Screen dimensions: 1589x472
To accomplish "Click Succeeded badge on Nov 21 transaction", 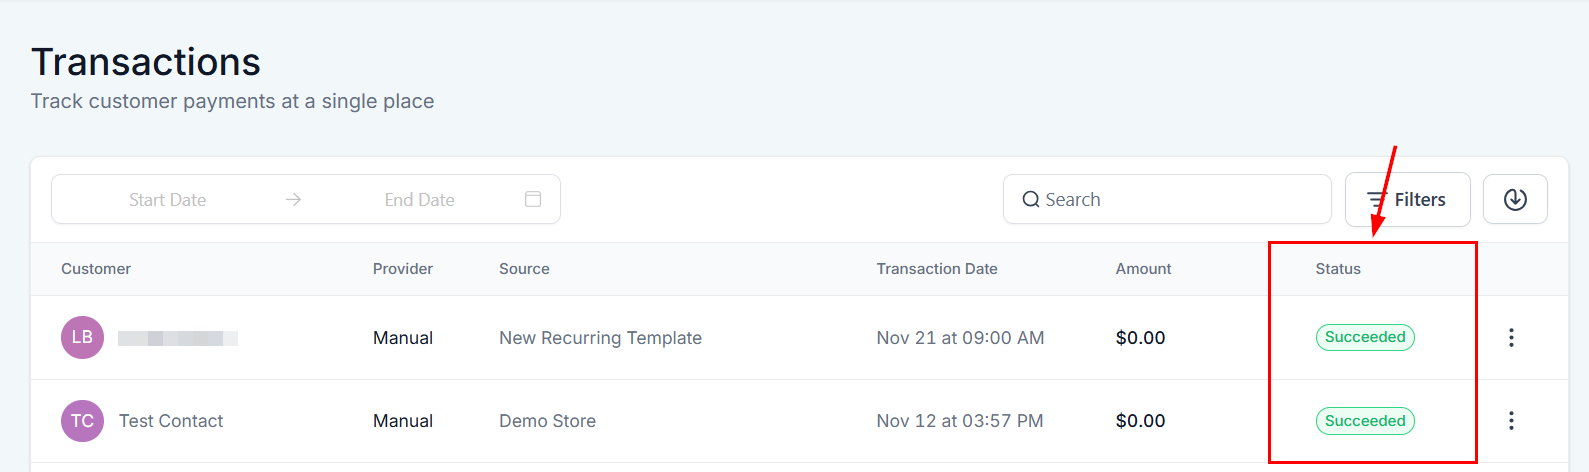I will tap(1365, 338).
